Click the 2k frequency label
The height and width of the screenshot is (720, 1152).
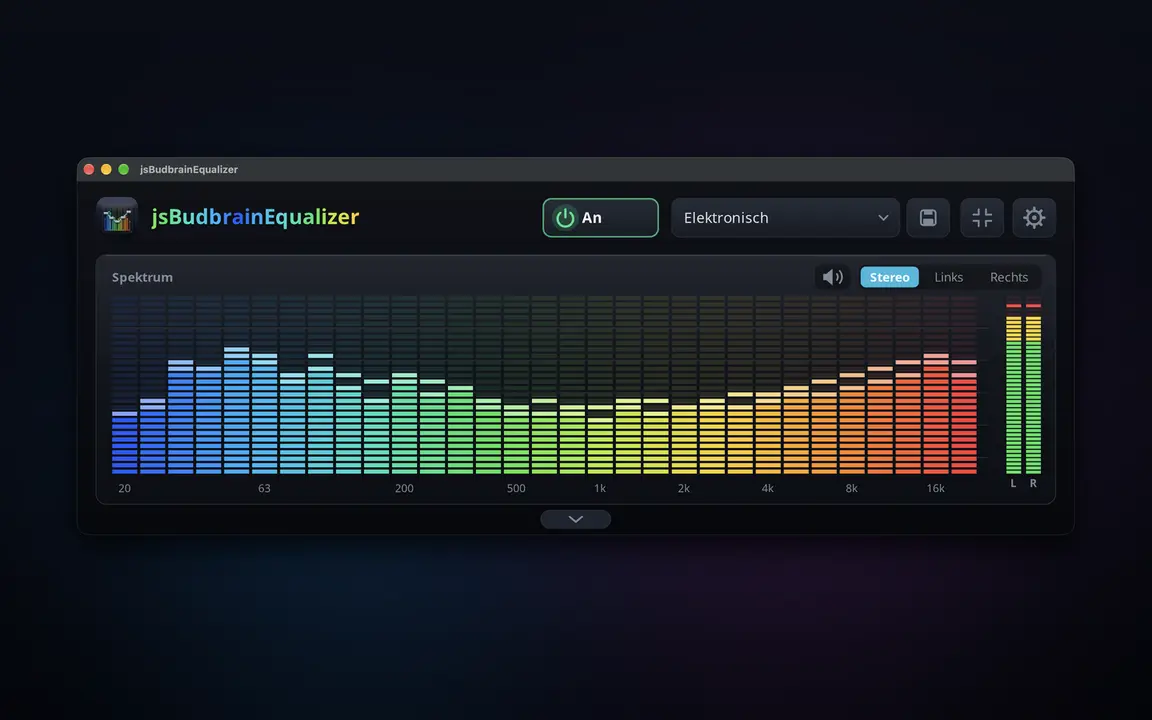point(684,489)
